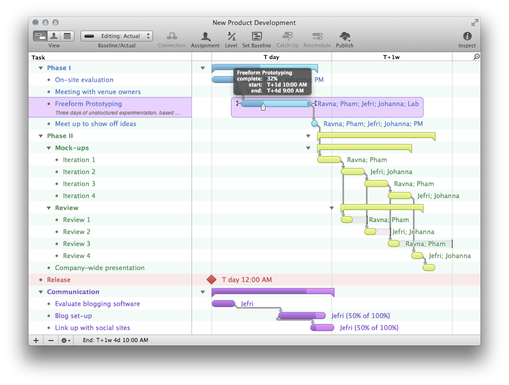Click the magnifier icon in timeline header
This screenshot has height=385, width=509.
[476, 57]
